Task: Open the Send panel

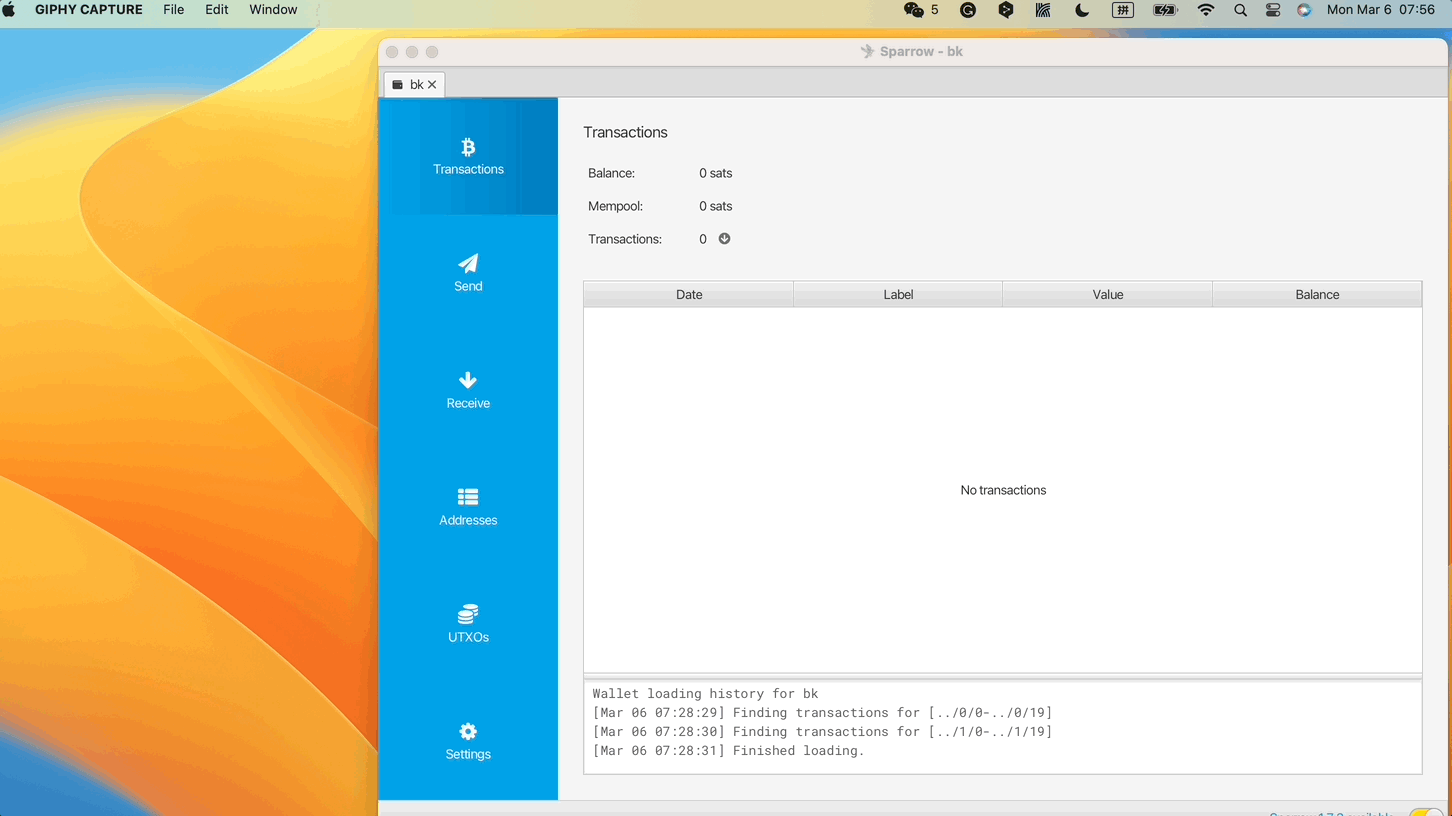Action: coord(468,273)
